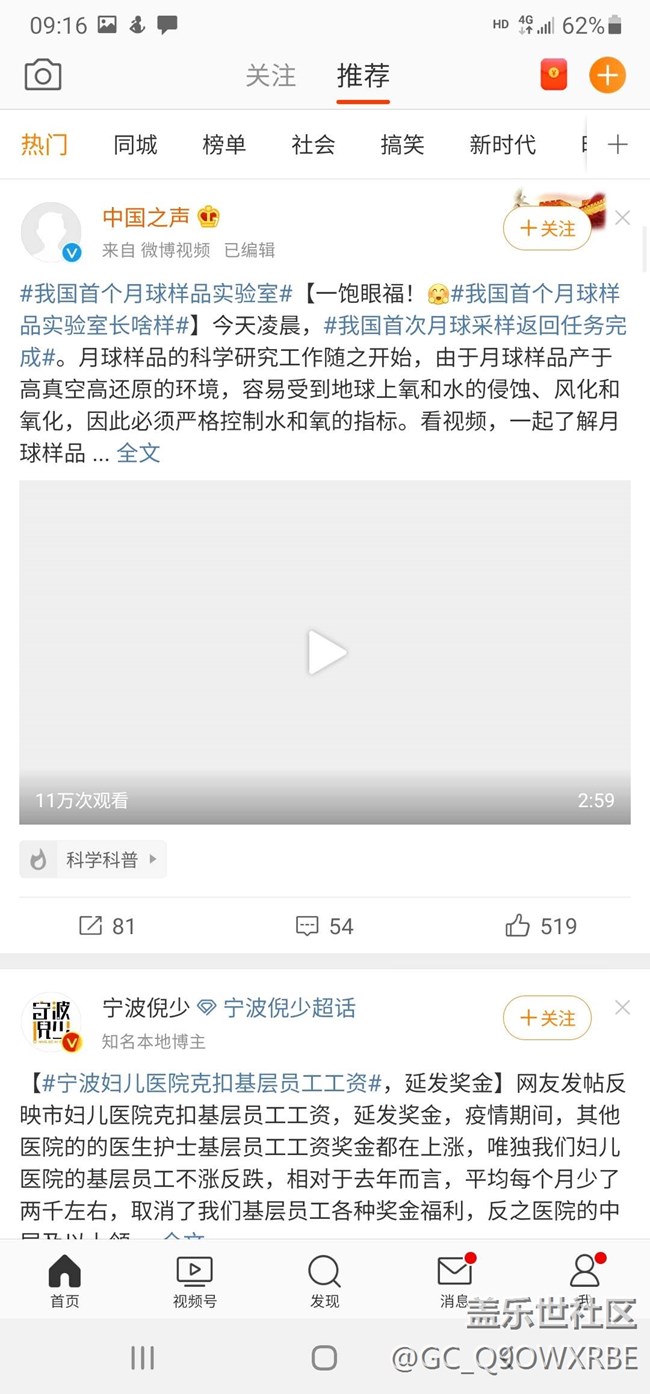The height and width of the screenshot is (1394, 650).
Task: Expand full text via 全文 link
Action: 138,453
